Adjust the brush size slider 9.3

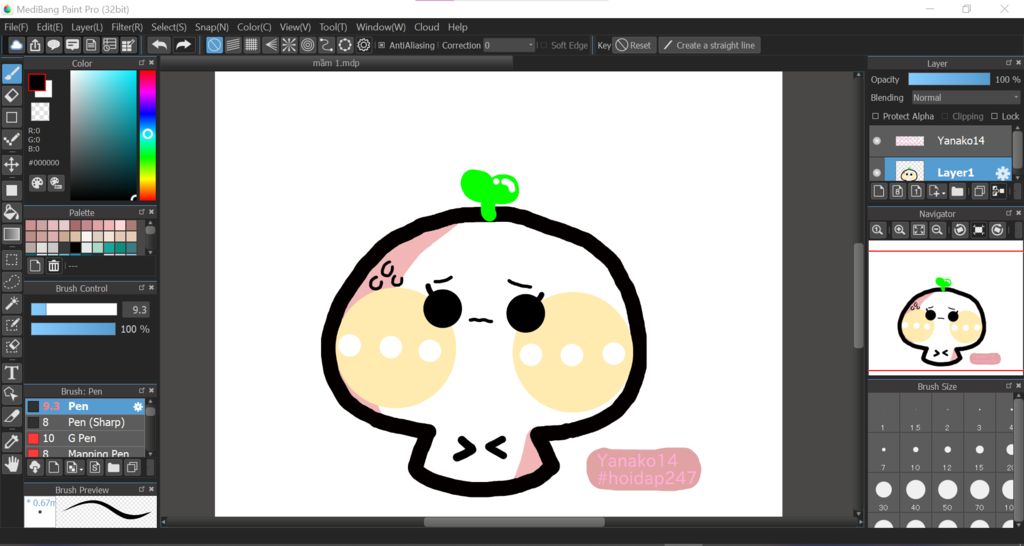click(x=74, y=310)
